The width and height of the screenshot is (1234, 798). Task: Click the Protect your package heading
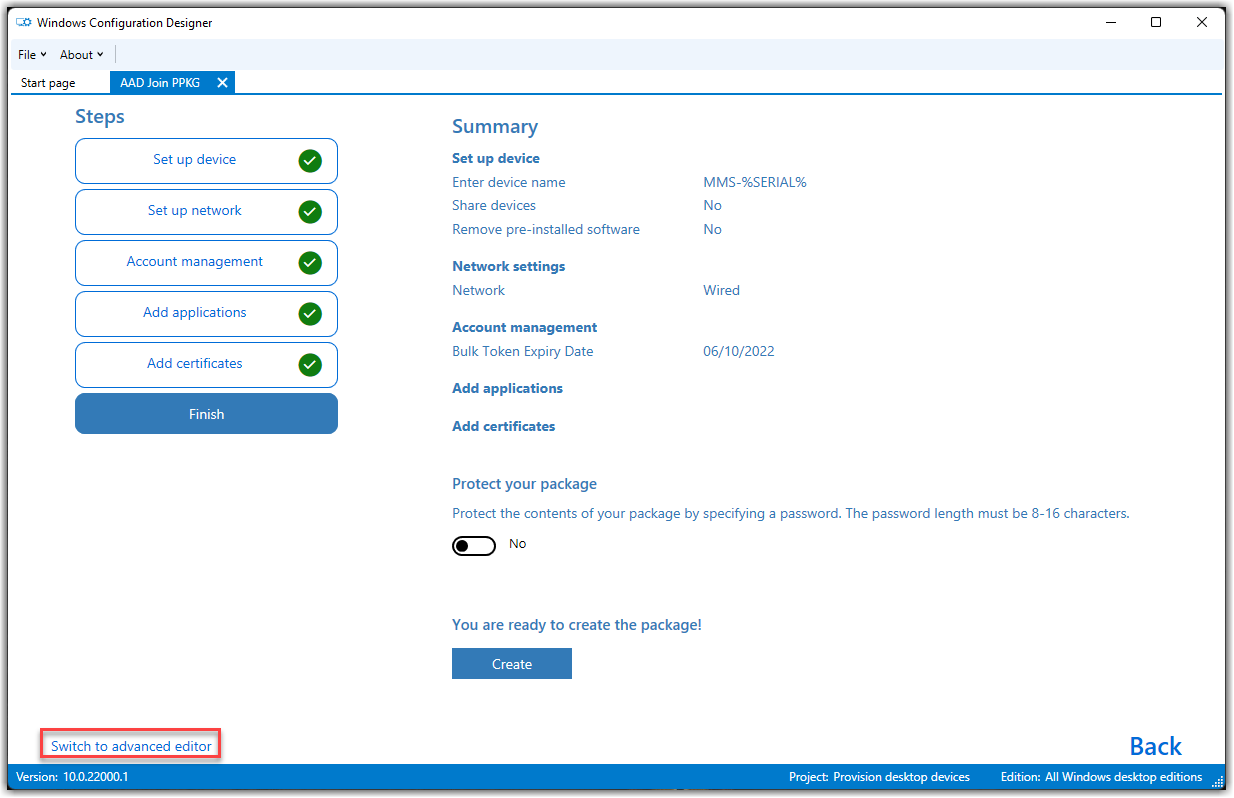pyautogui.click(x=525, y=484)
